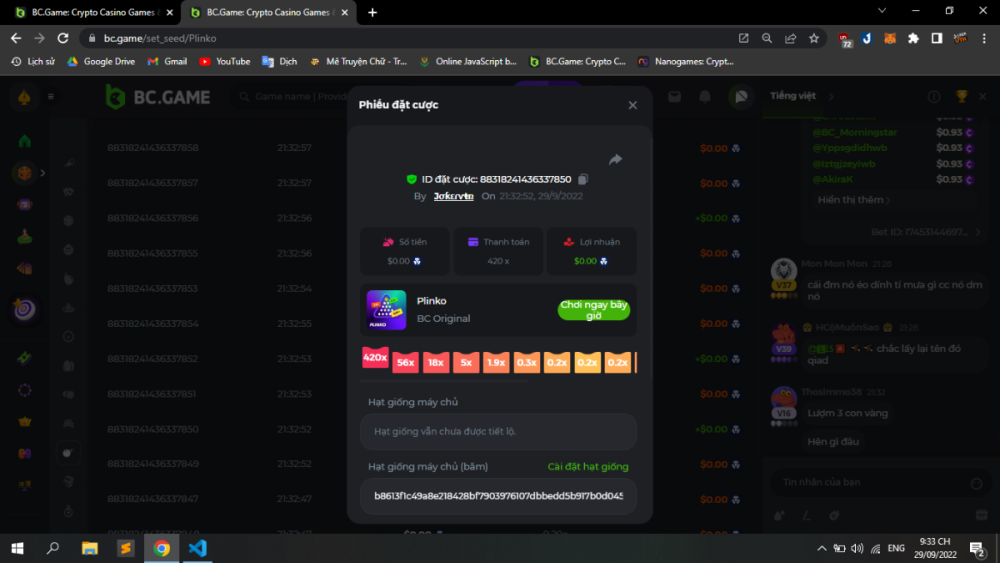
Task: Copy the bet ID with the copy icon
Action: coord(583,179)
